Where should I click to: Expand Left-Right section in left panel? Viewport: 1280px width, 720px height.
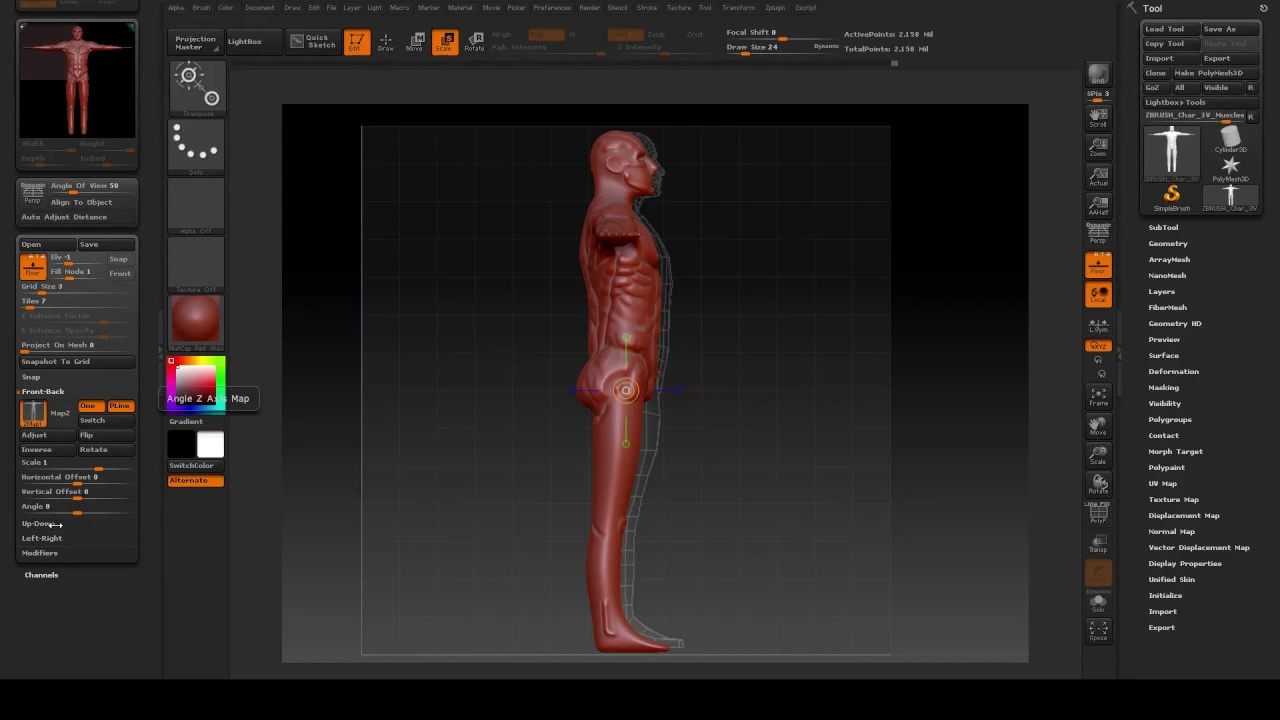(x=42, y=538)
